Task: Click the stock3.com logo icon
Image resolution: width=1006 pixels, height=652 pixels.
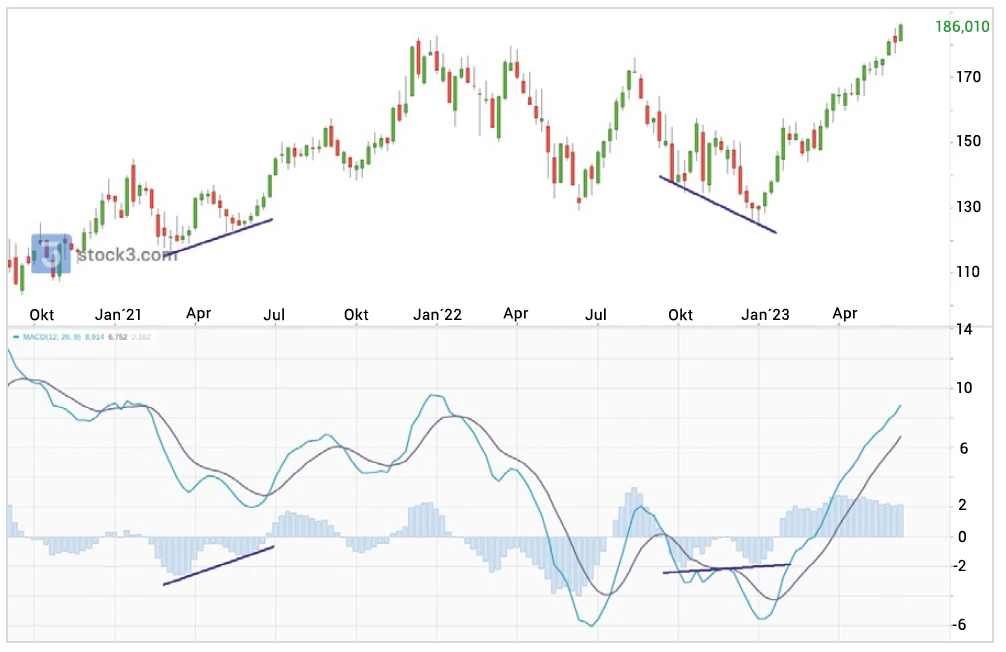Action: pos(51,254)
